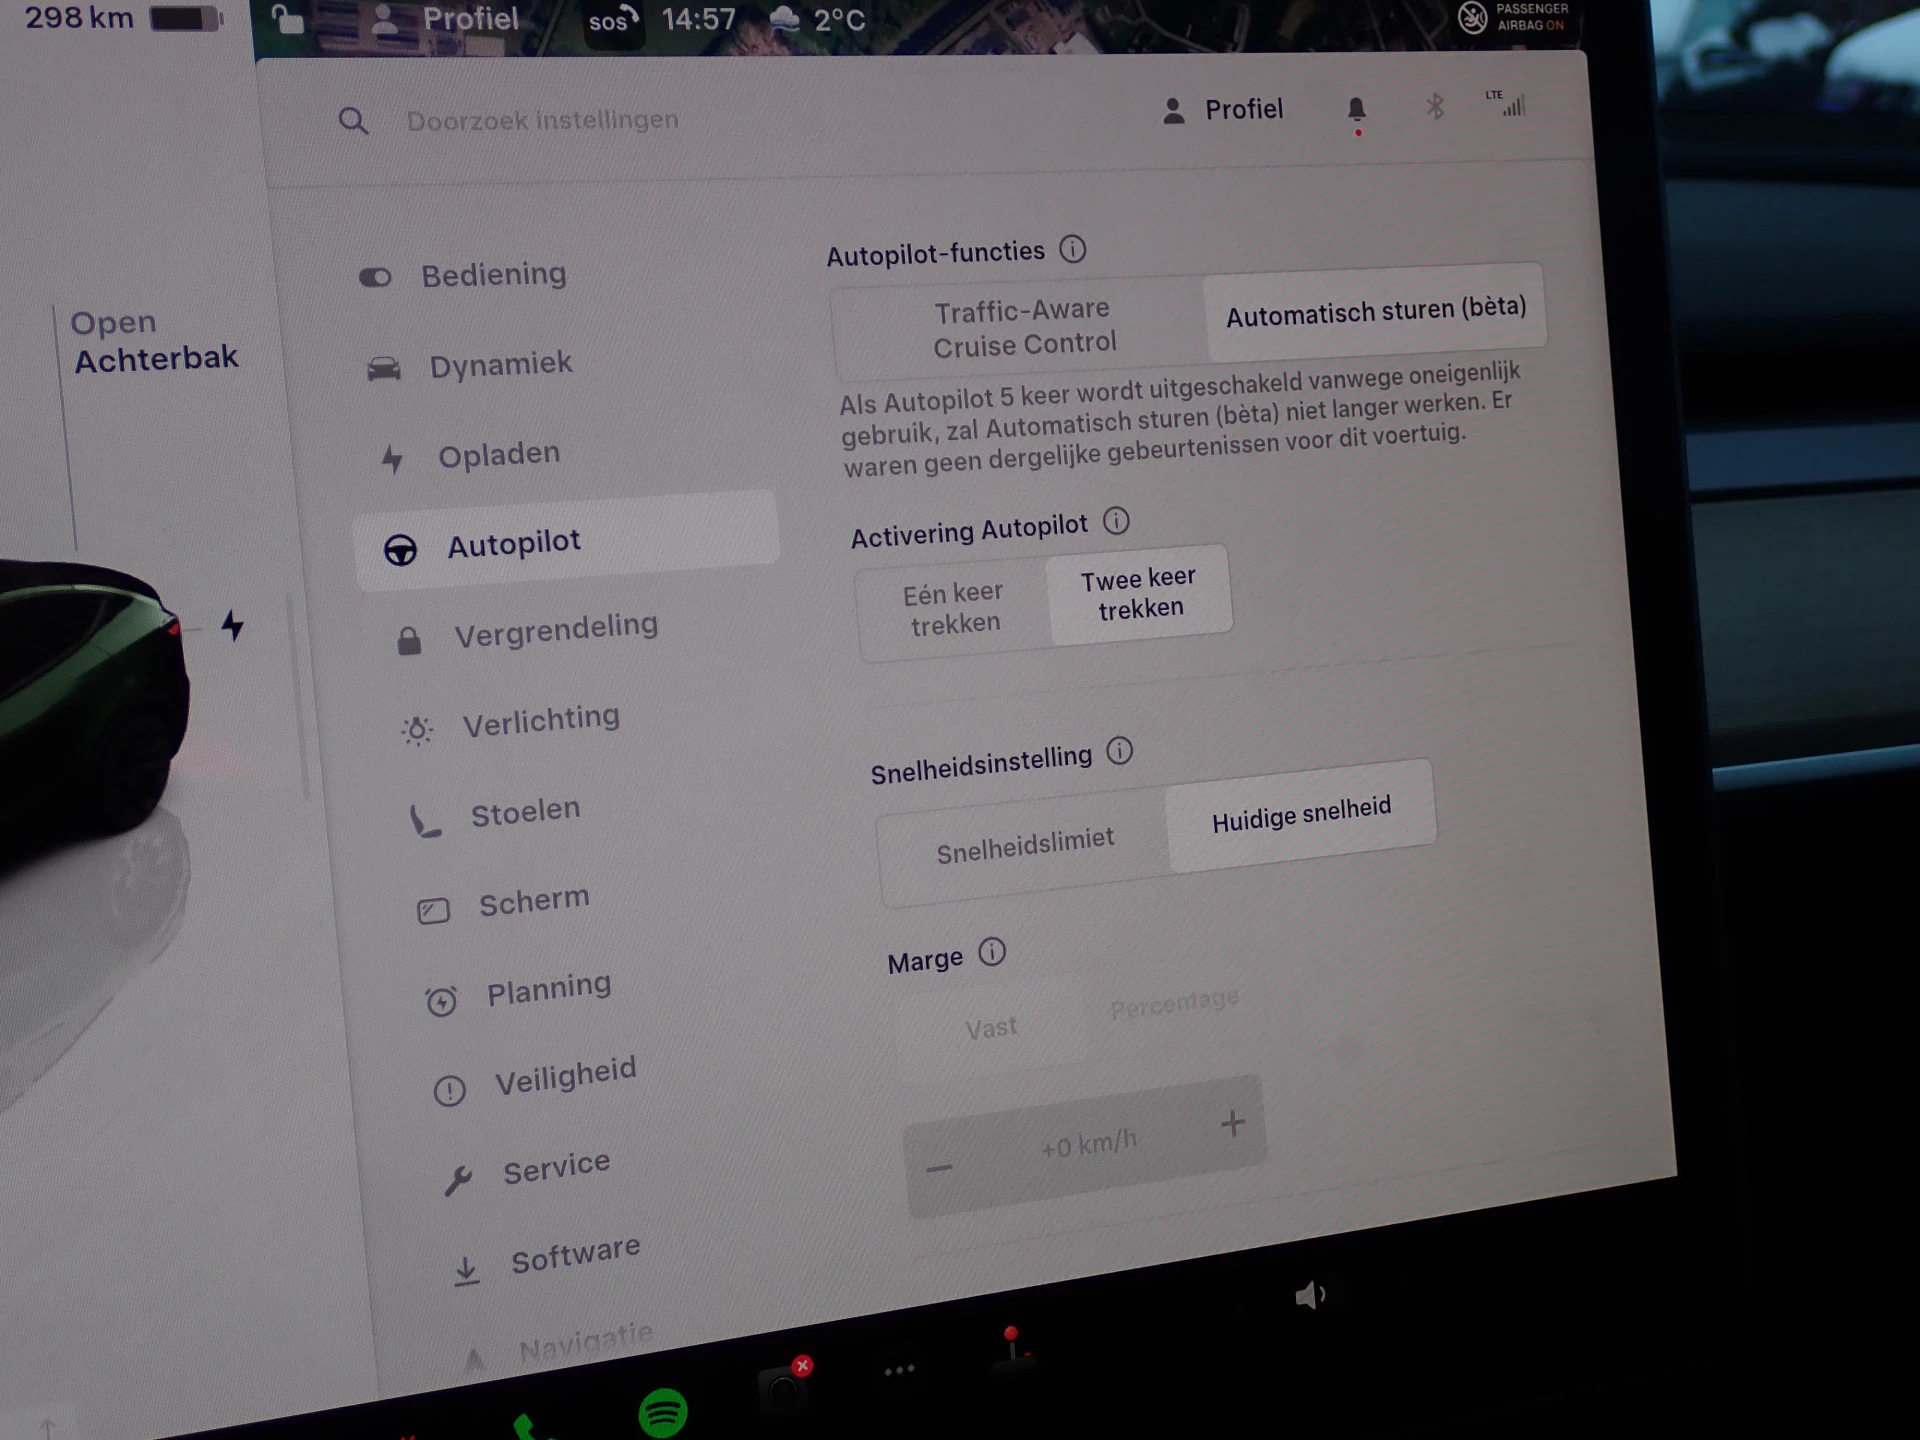The width and height of the screenshot is (1920, 1440).
Task: Click the Doorzoek instellingen search field
Action: click(x=542, y=121)
